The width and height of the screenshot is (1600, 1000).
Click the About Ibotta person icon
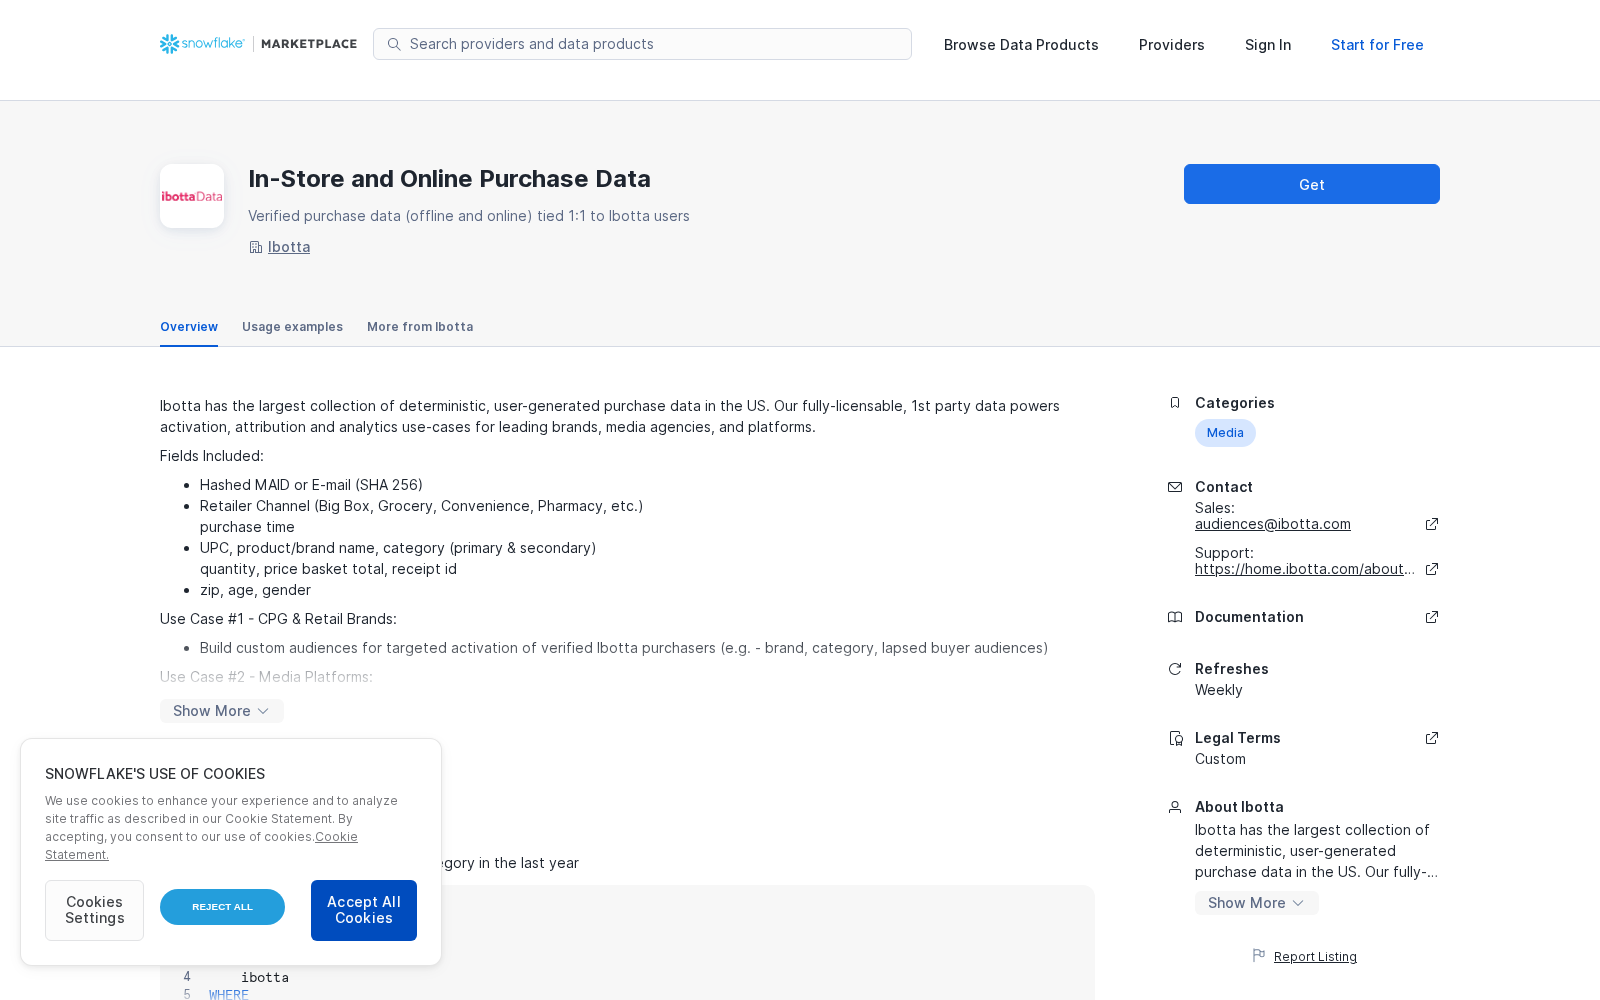tap(1175, 807)
